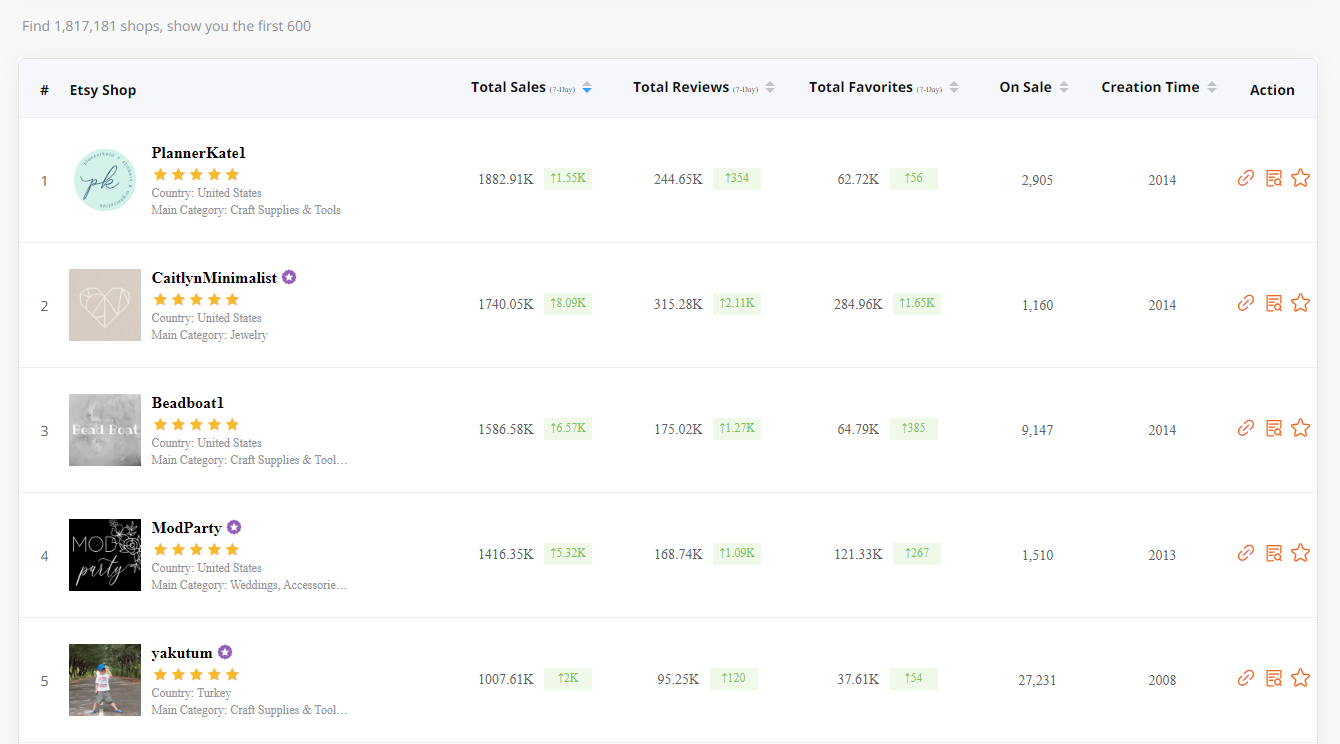
Task: Click the verified badge next to ModParty
Action: (x=234, y=527)
